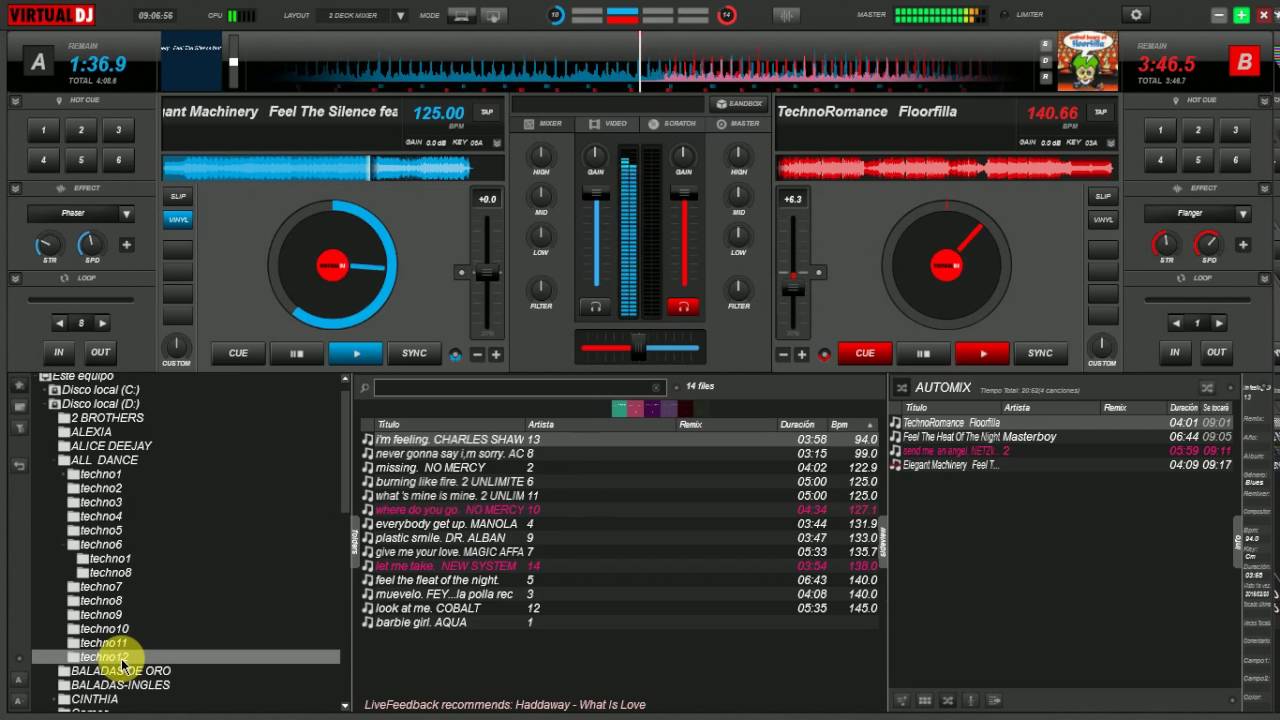This screenshot has width=1280, height=720.
Task: Switch to the MIXER tab
Action: click(x=543, y=124)
